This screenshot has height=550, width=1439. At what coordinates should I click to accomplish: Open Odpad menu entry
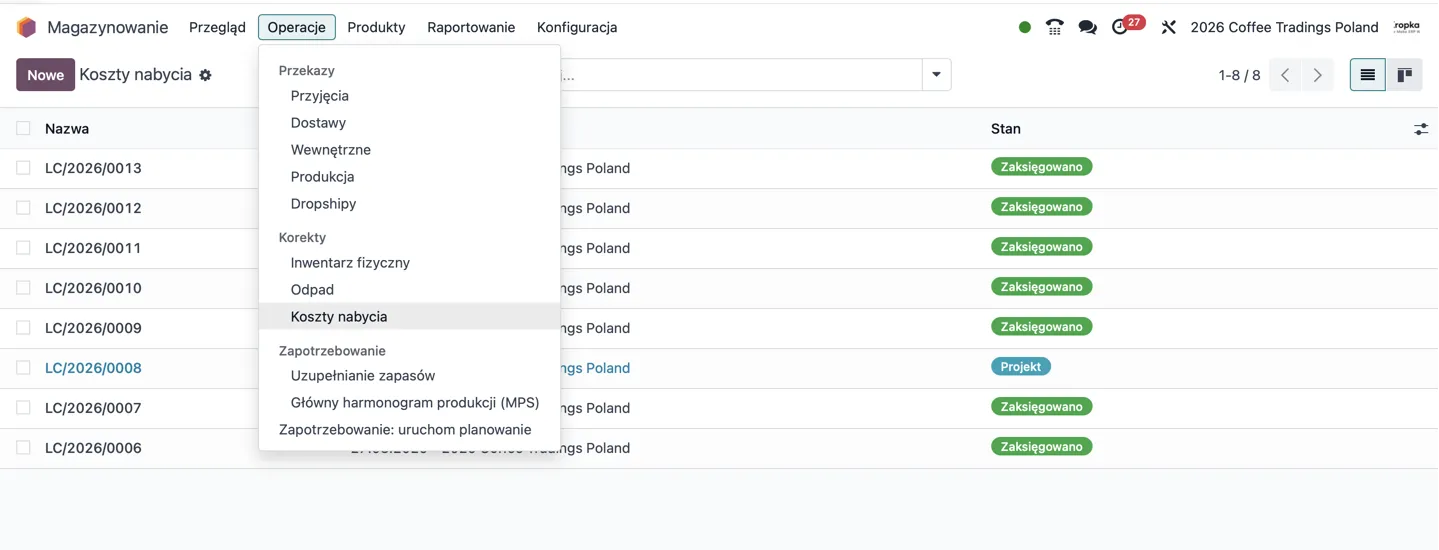[409, 290]
